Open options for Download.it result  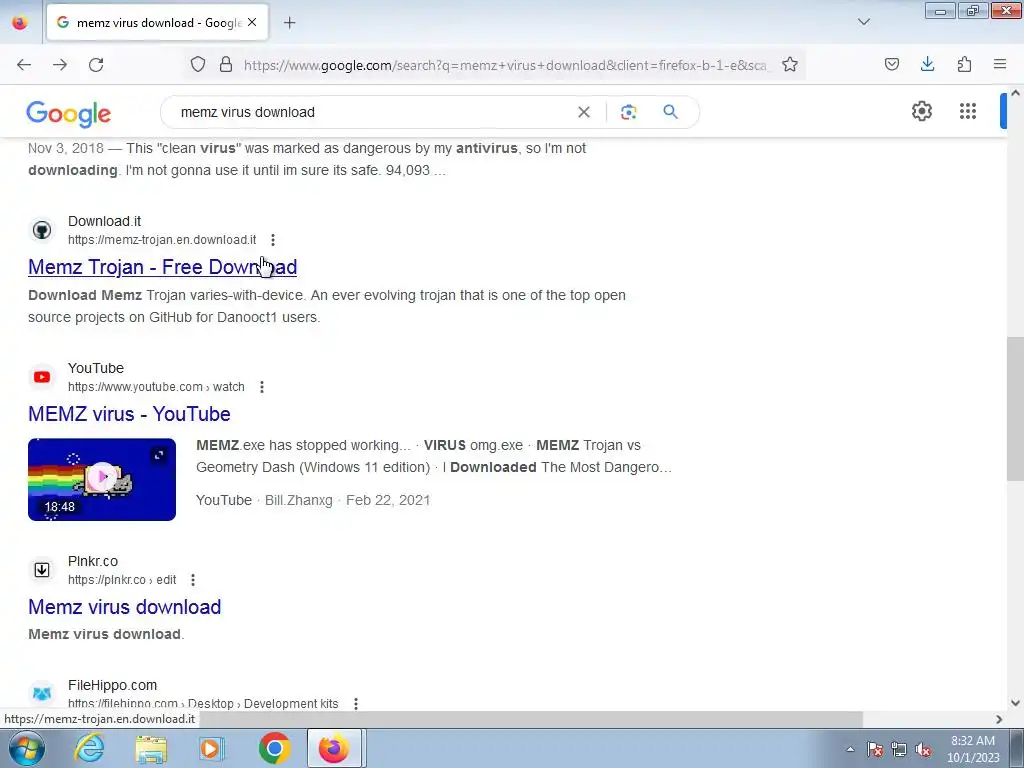pos(273,240)
